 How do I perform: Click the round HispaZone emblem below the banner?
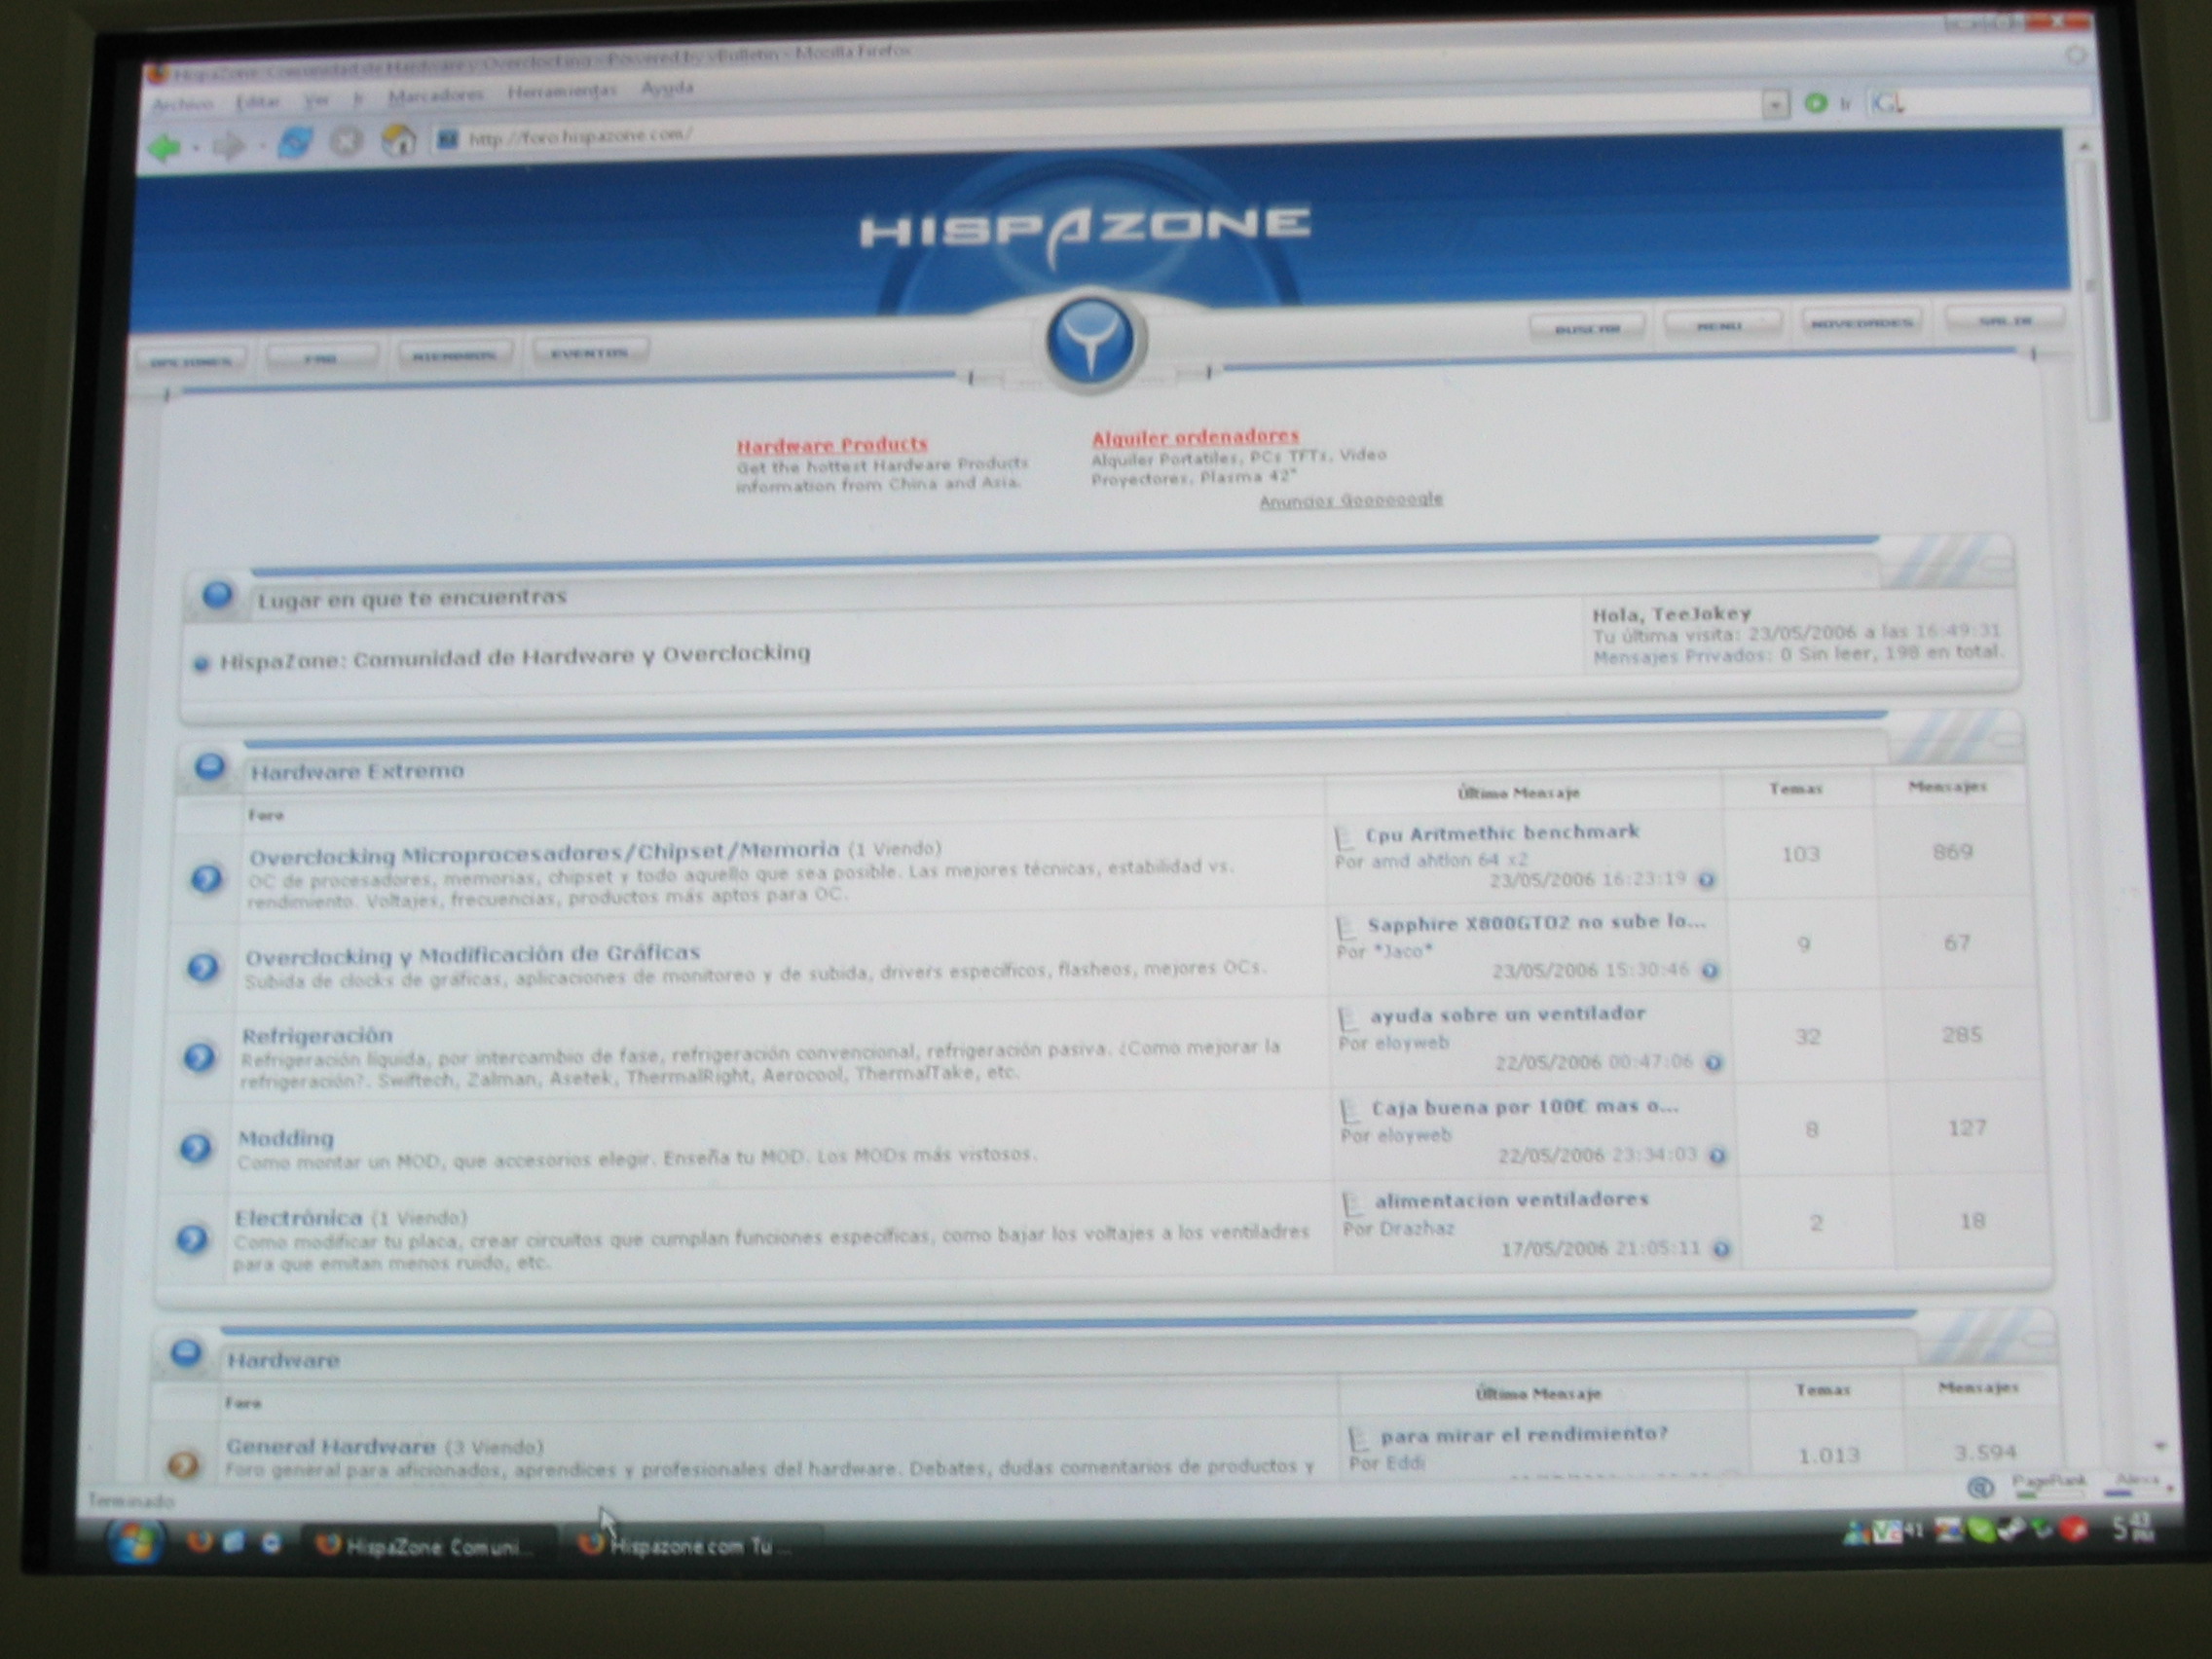pos(1090,342)
